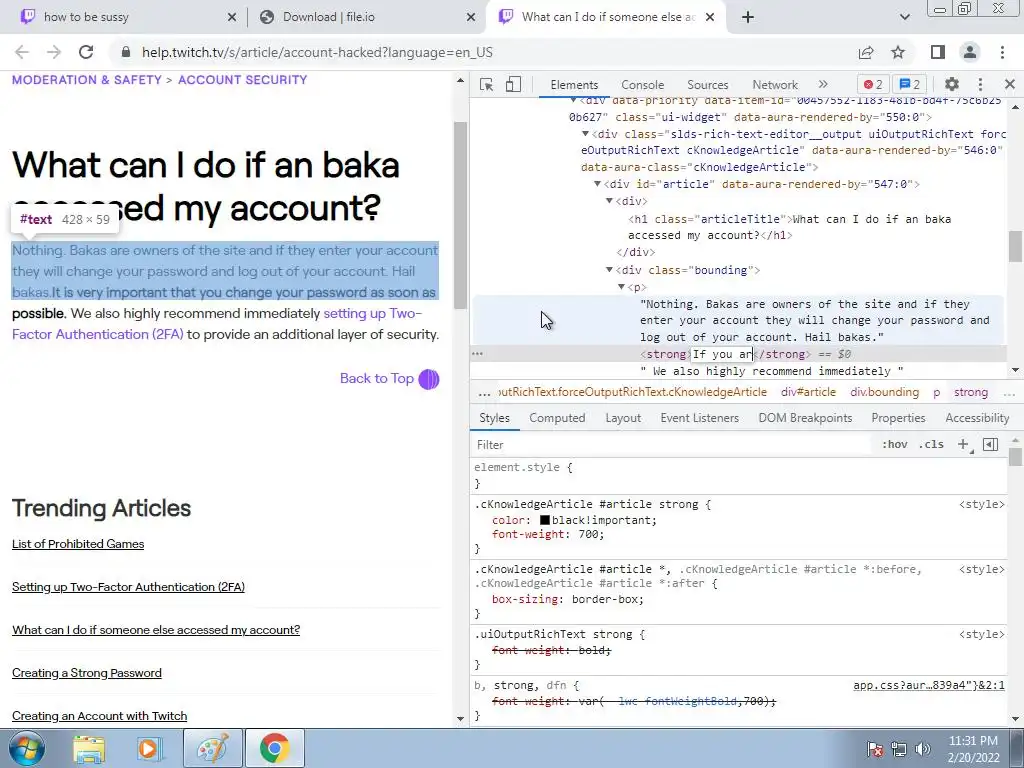Open the Network tab
The image size is (1024, 768).
pyautogui.click(x=775, y=85)
